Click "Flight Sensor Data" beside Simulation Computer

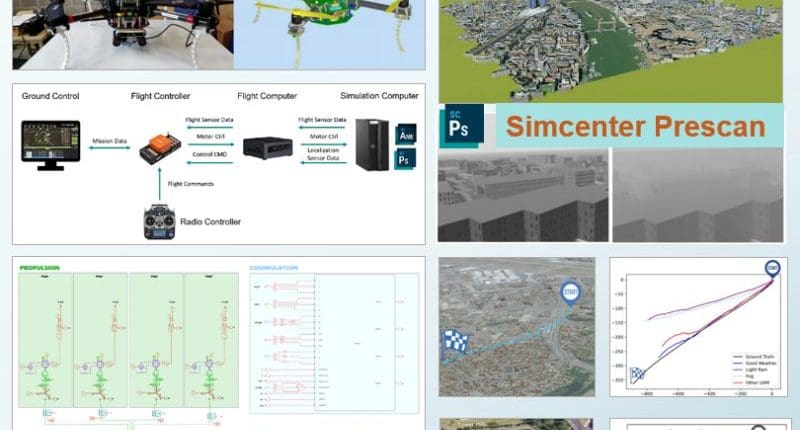(322, 119)
